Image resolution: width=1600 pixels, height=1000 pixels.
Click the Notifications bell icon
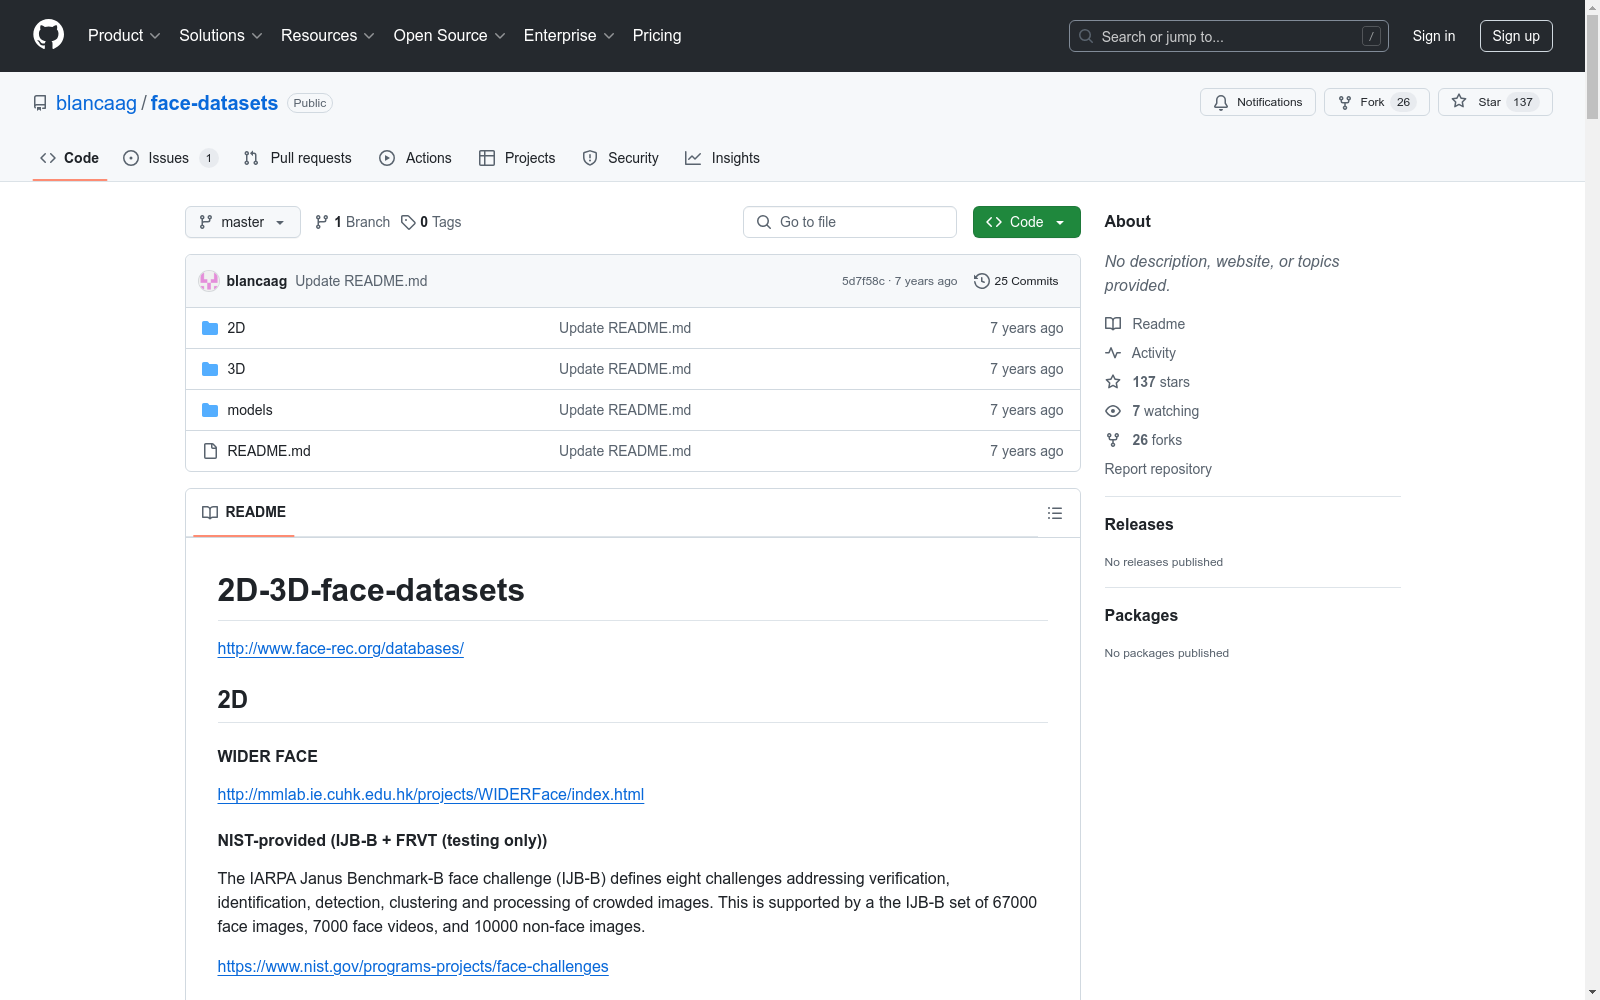[x=1221, y=102]
